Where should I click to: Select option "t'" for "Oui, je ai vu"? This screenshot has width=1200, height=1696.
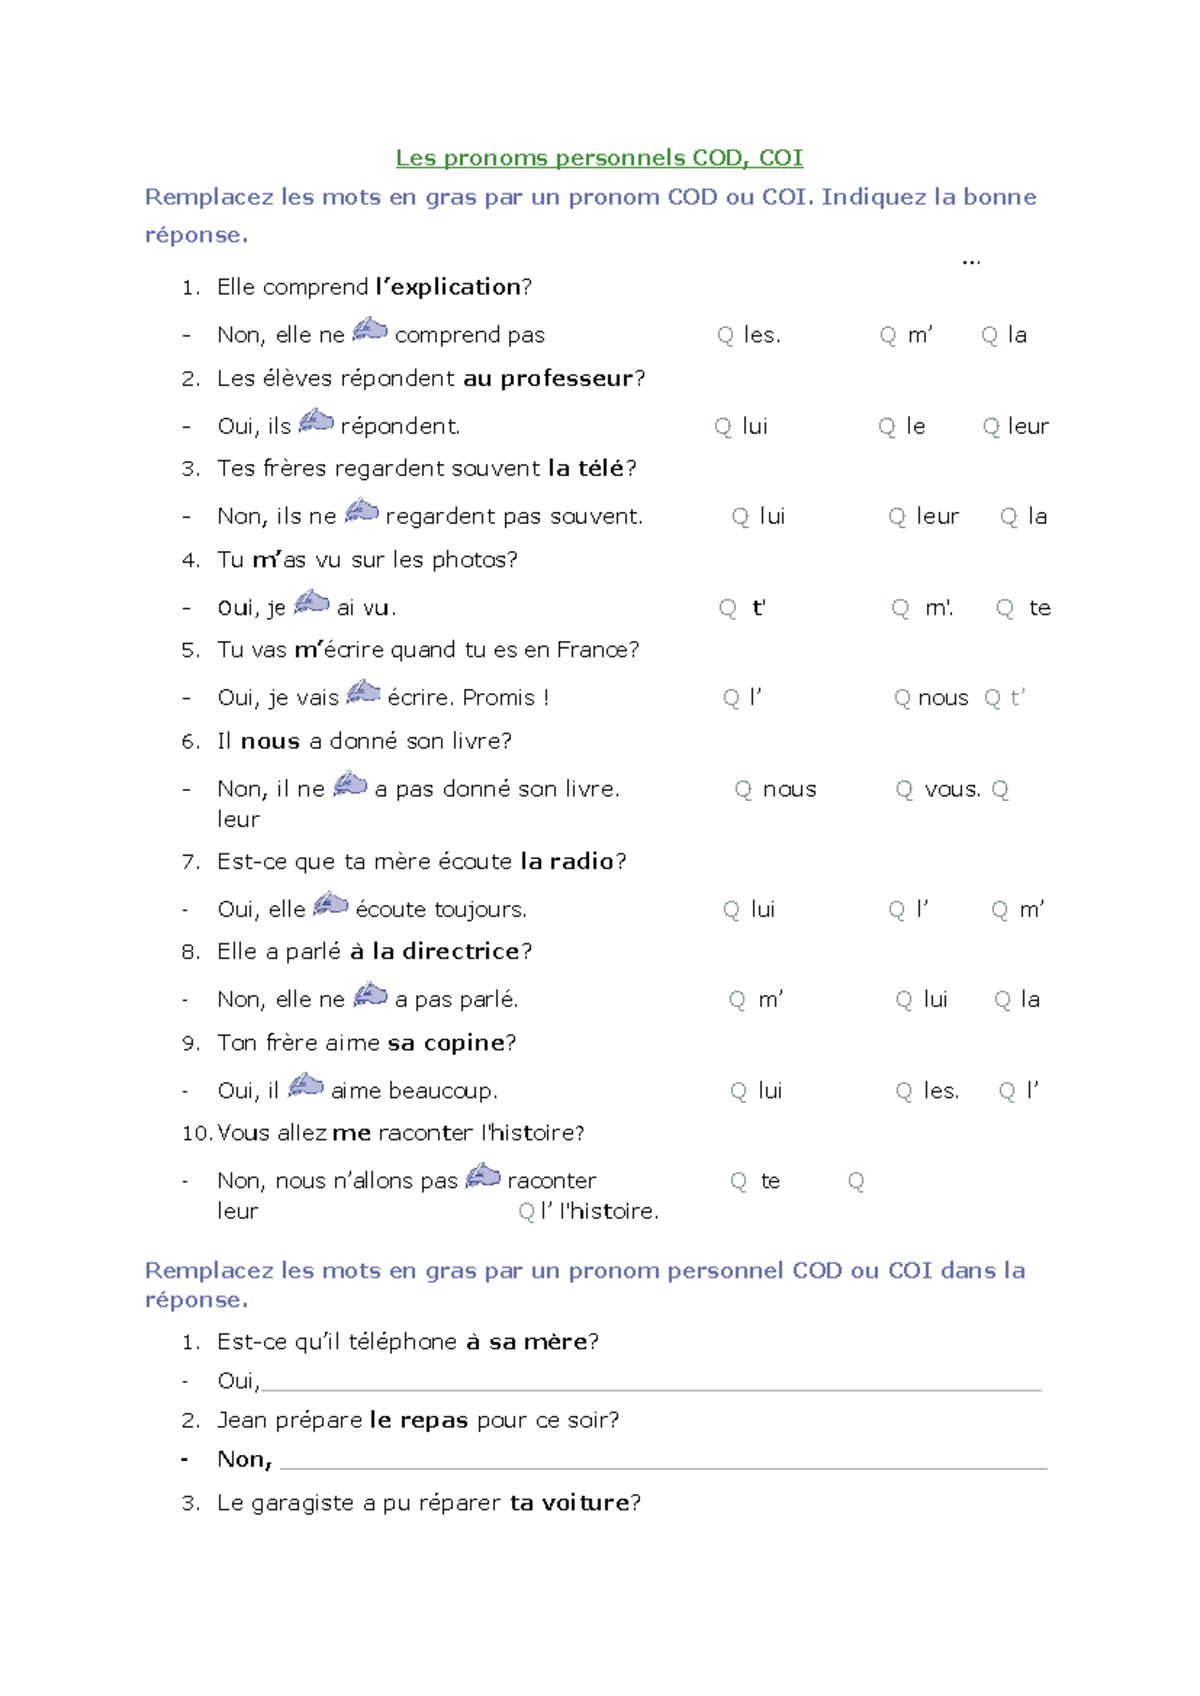pyautogui.click(x=728, y=609)
